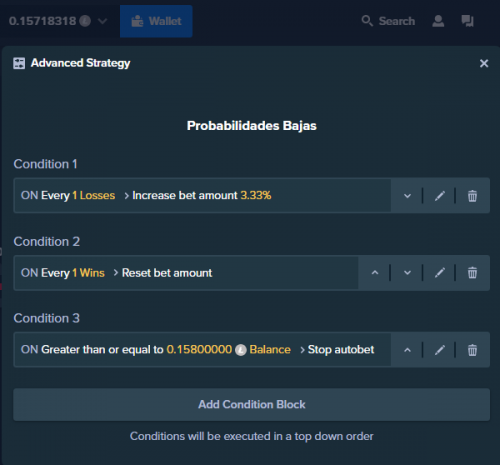Click 'Conditions will be executed' note text
The image size is (500, 465).
pos(251,436)
